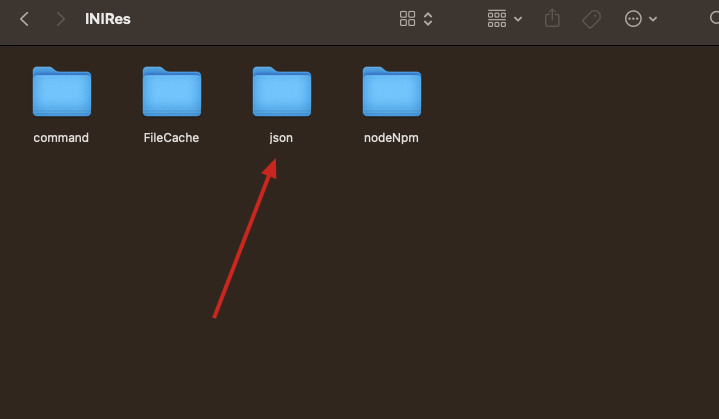The width and height of the screenshot is (719, 419).
Task: Expand the More actions dropdown chevron
Action: 653,19
